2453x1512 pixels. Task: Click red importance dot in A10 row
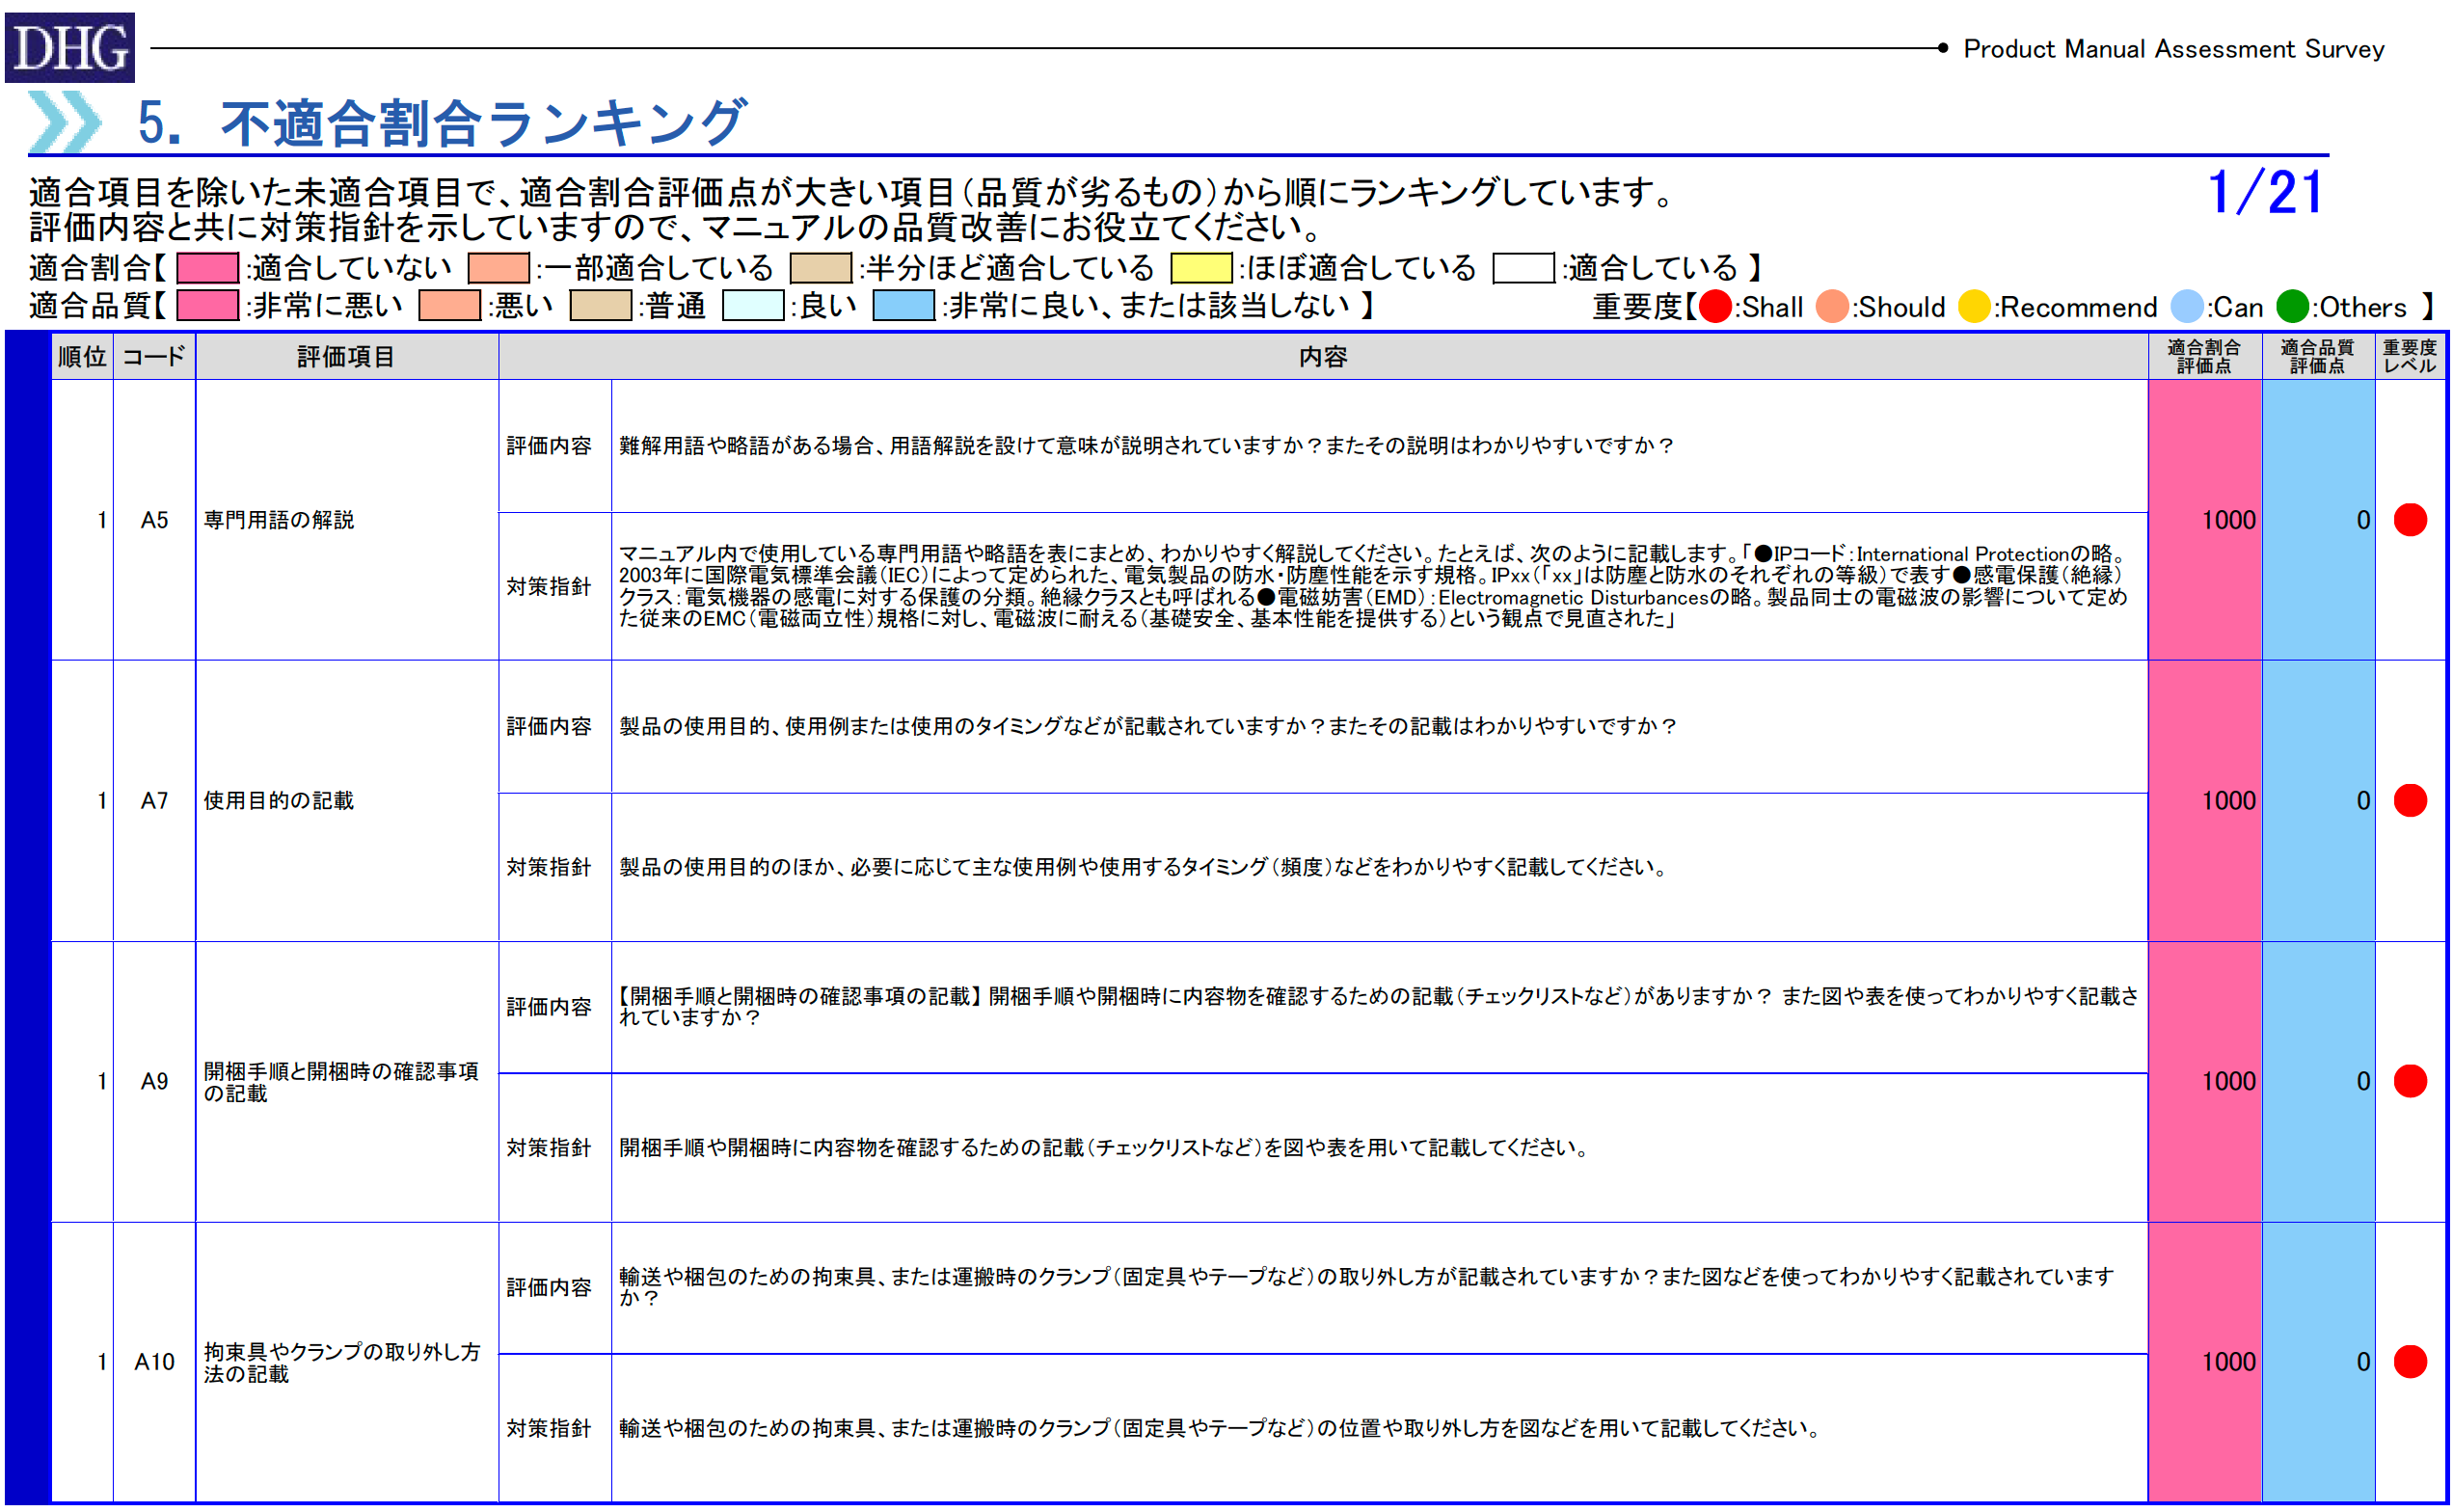pos(2409,1361)
